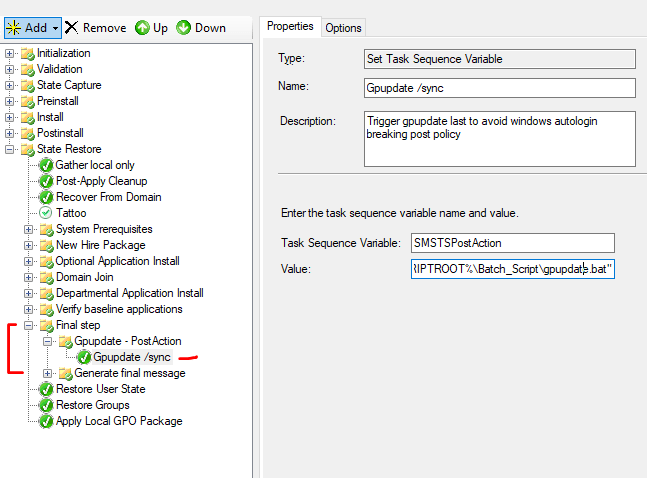Click folder icon of Domain Join group

46,277
